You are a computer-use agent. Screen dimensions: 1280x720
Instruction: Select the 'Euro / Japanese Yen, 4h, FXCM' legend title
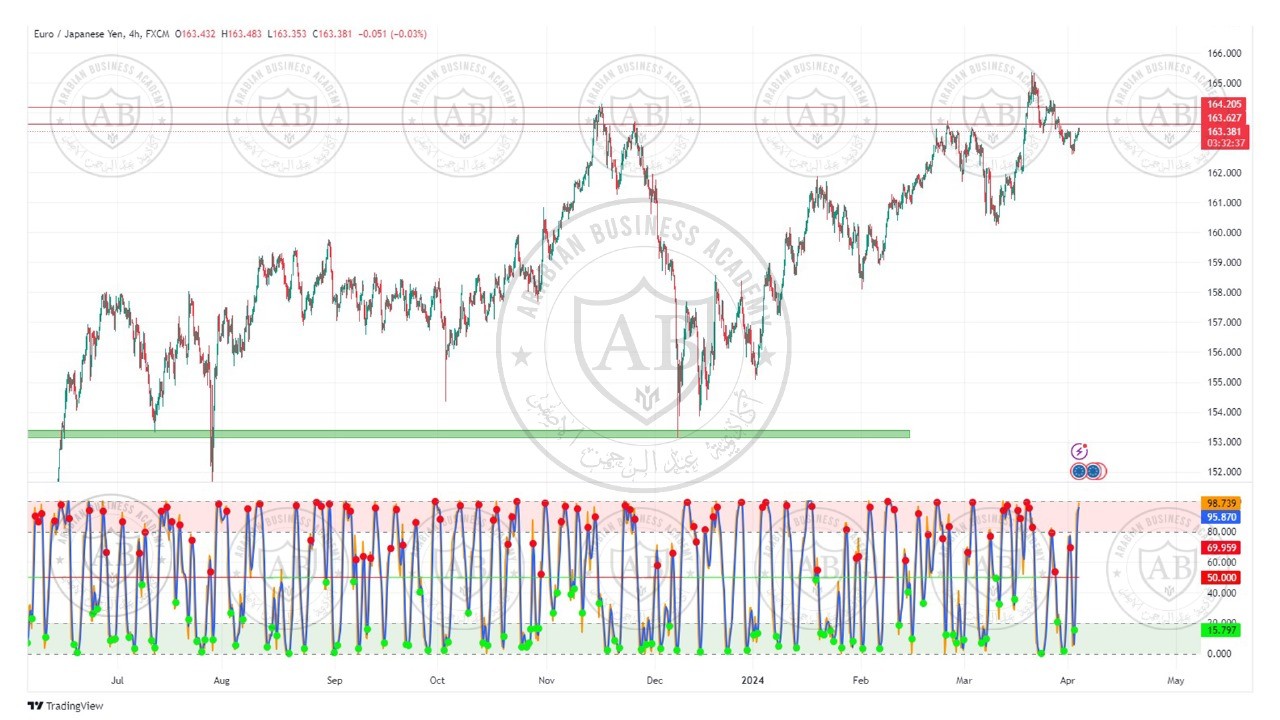pyautogui.click(x=100, y=34)
